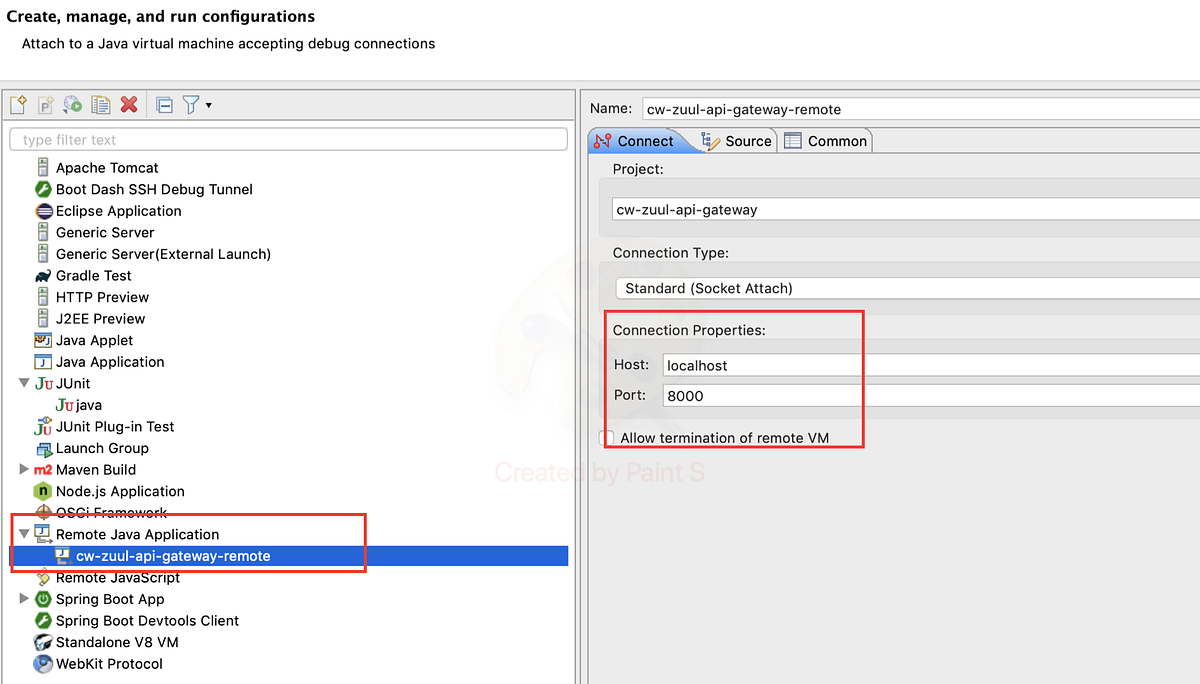The image size is (1200, 684).
Task: Duplicate the selected launch configuration
Action: (x=100, y=104)
